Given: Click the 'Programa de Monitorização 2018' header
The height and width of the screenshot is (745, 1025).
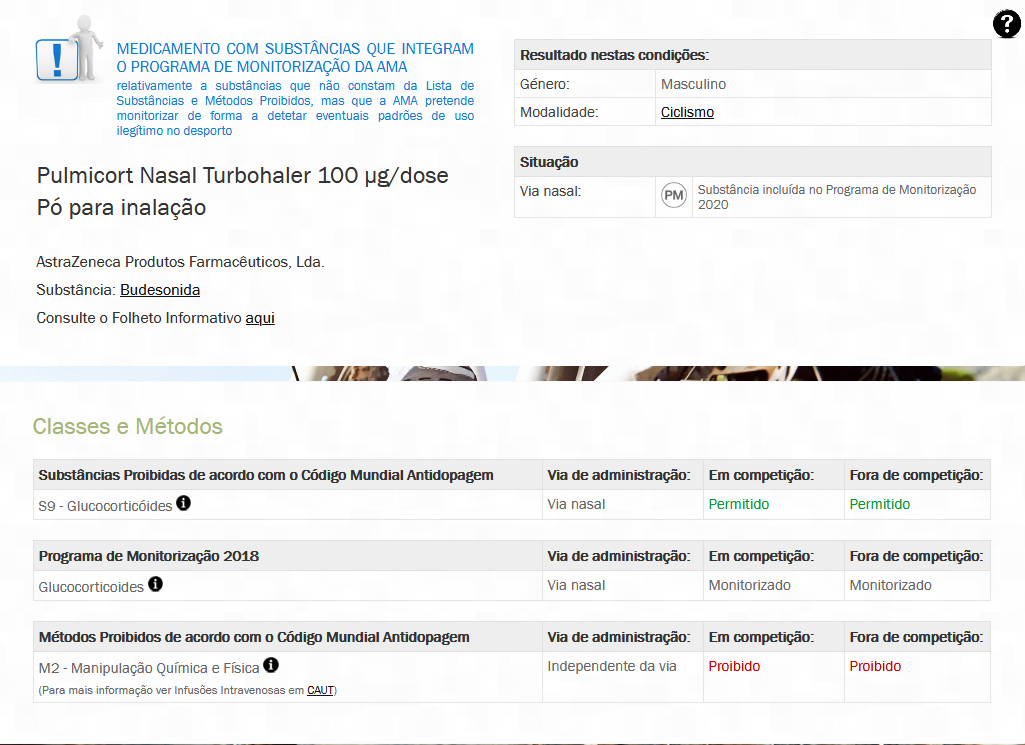Looking at the screenshot, I should (148, 556).
